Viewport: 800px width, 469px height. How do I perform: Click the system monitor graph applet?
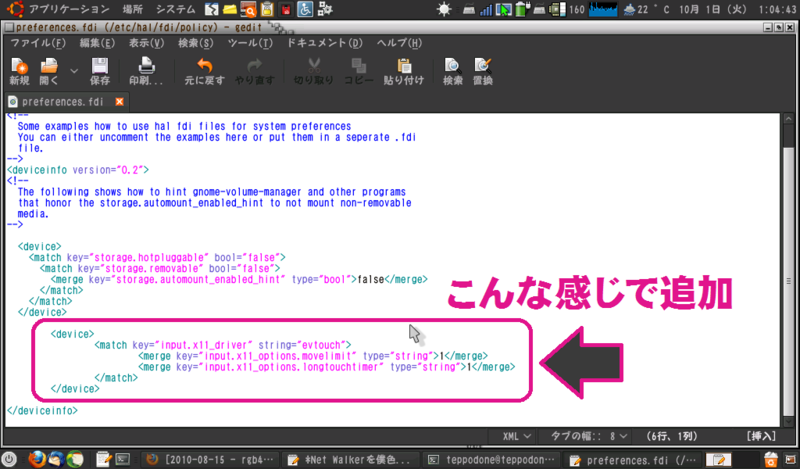coord(603,9)
